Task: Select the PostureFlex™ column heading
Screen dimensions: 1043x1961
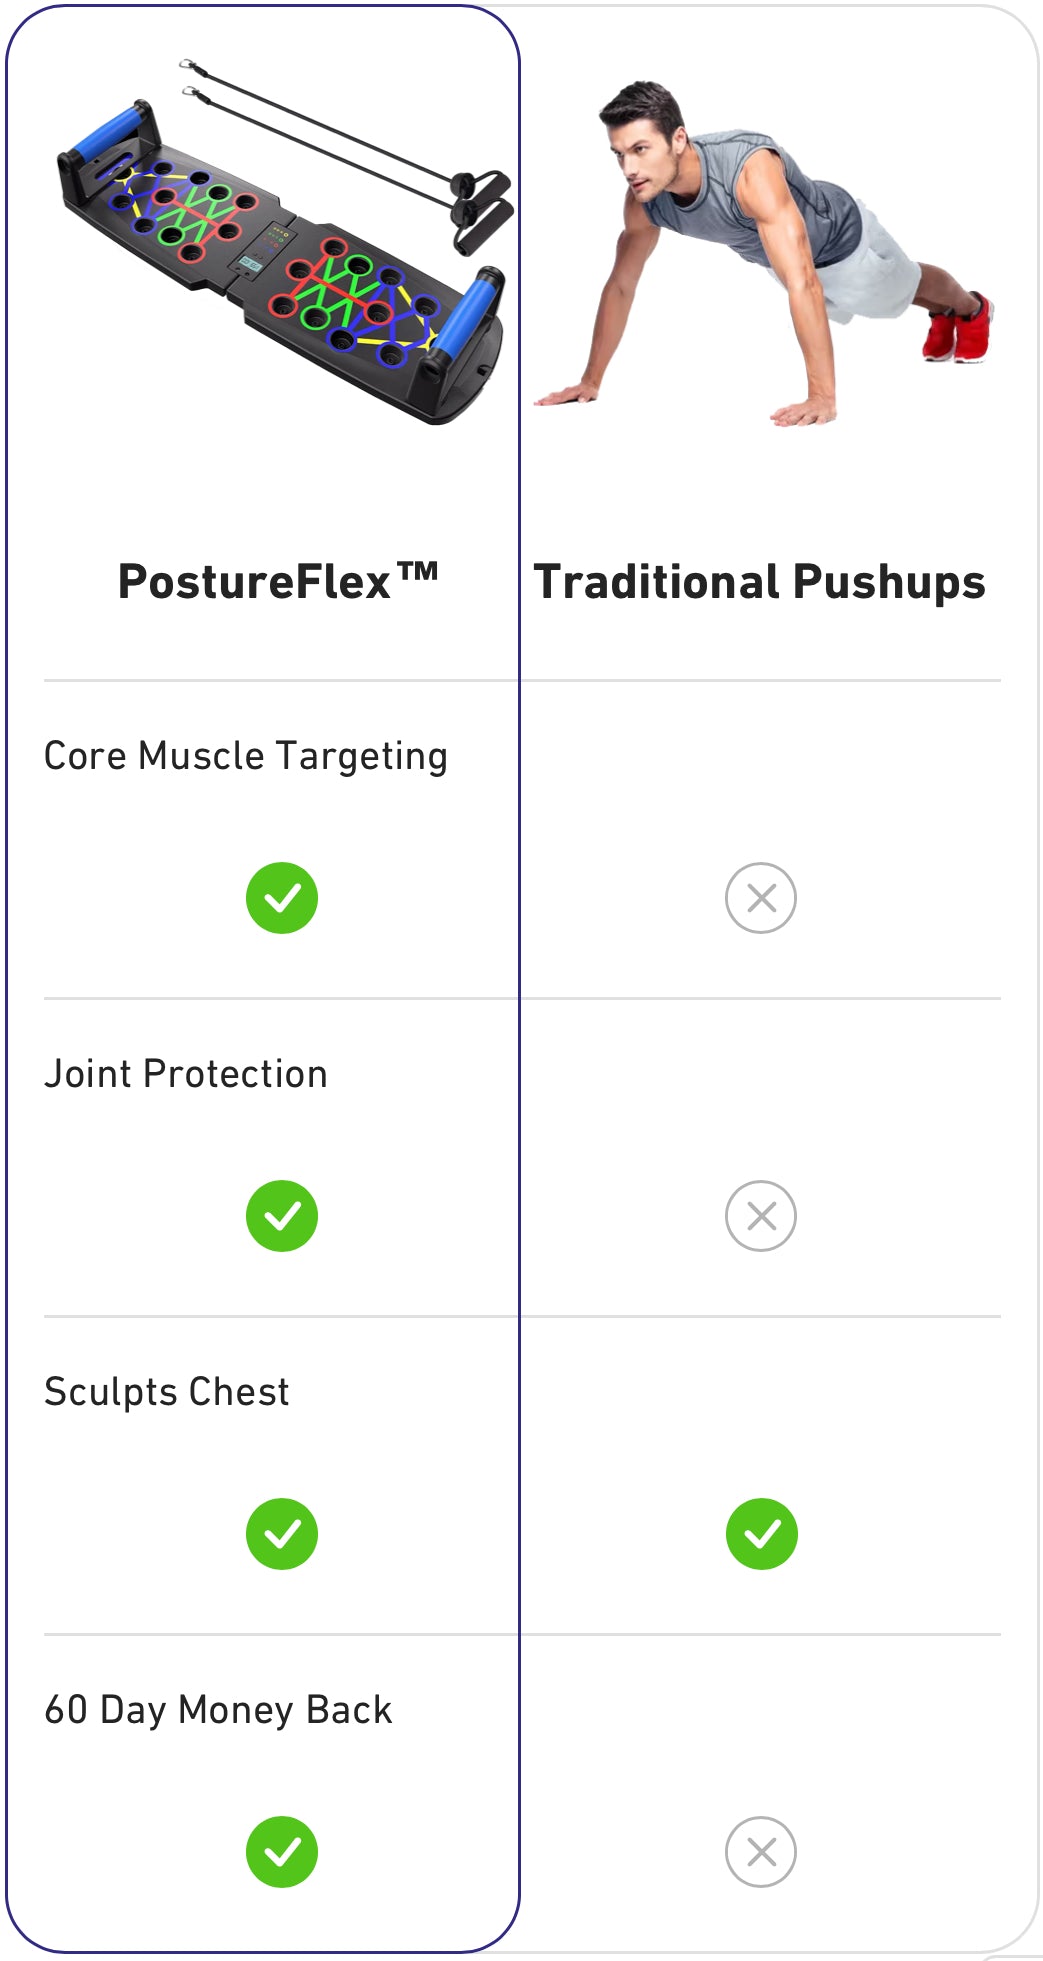Action: pos(278,582)
